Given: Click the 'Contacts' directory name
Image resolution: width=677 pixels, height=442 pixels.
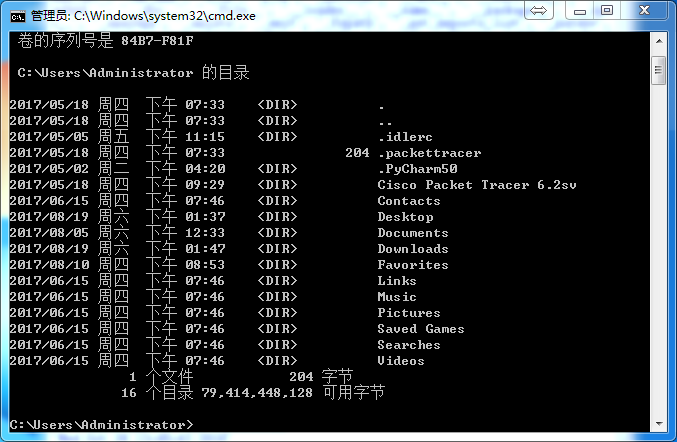Looking at the screenshot, I should click(409, 201).
